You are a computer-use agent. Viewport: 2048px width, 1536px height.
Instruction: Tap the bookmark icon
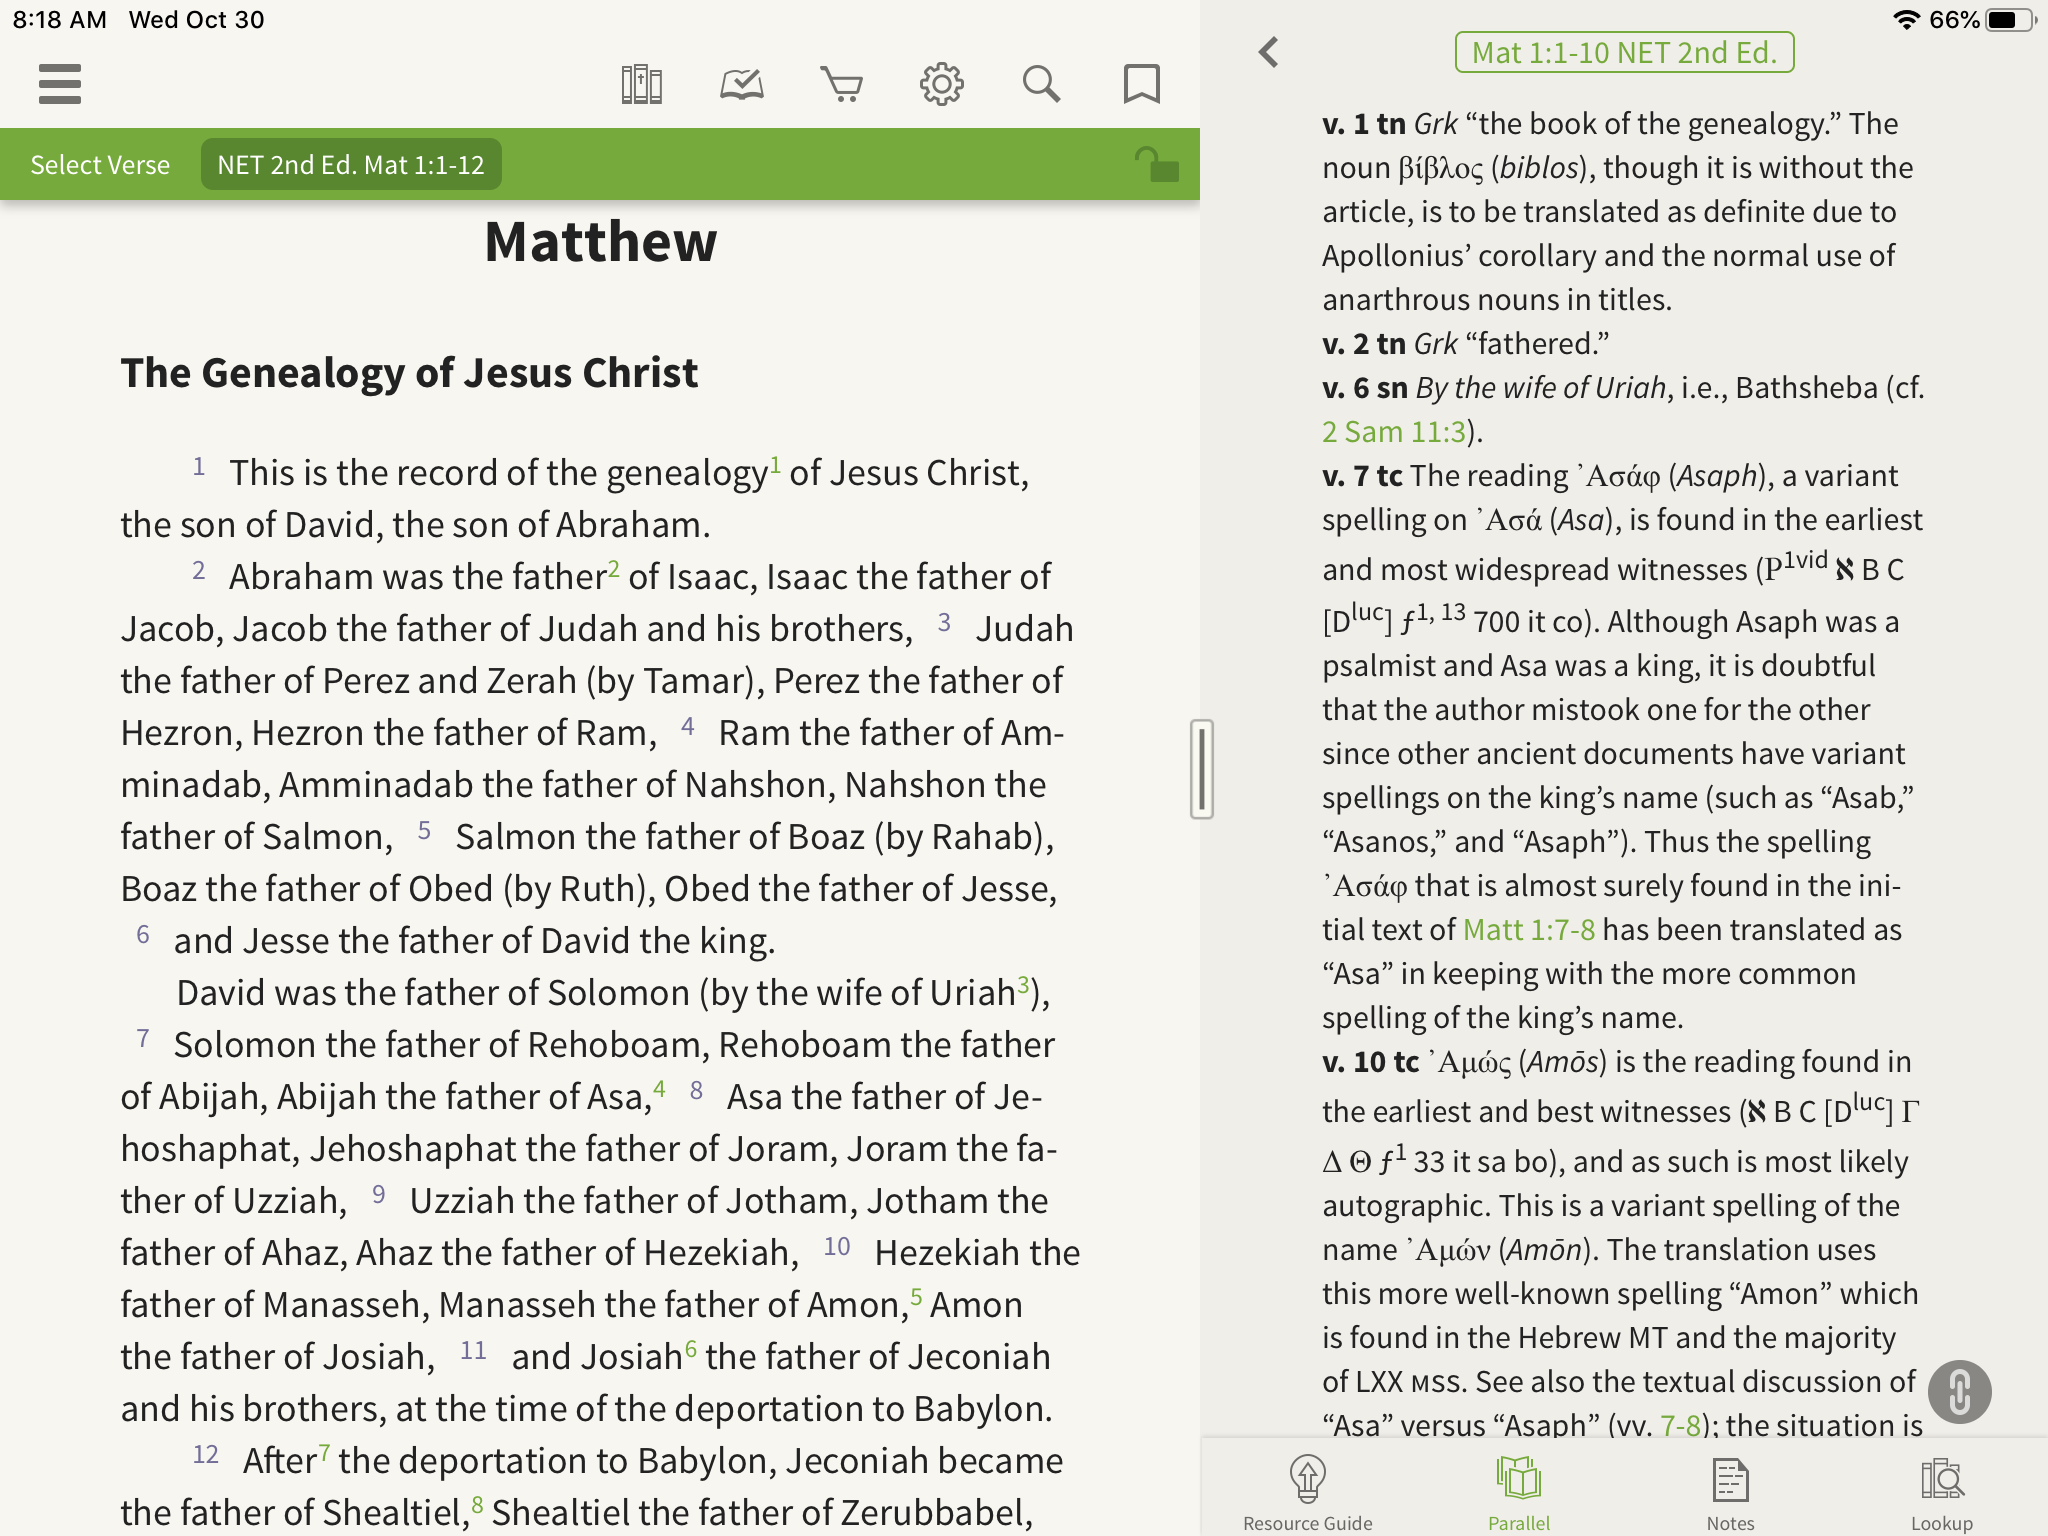pos(1141,84)
